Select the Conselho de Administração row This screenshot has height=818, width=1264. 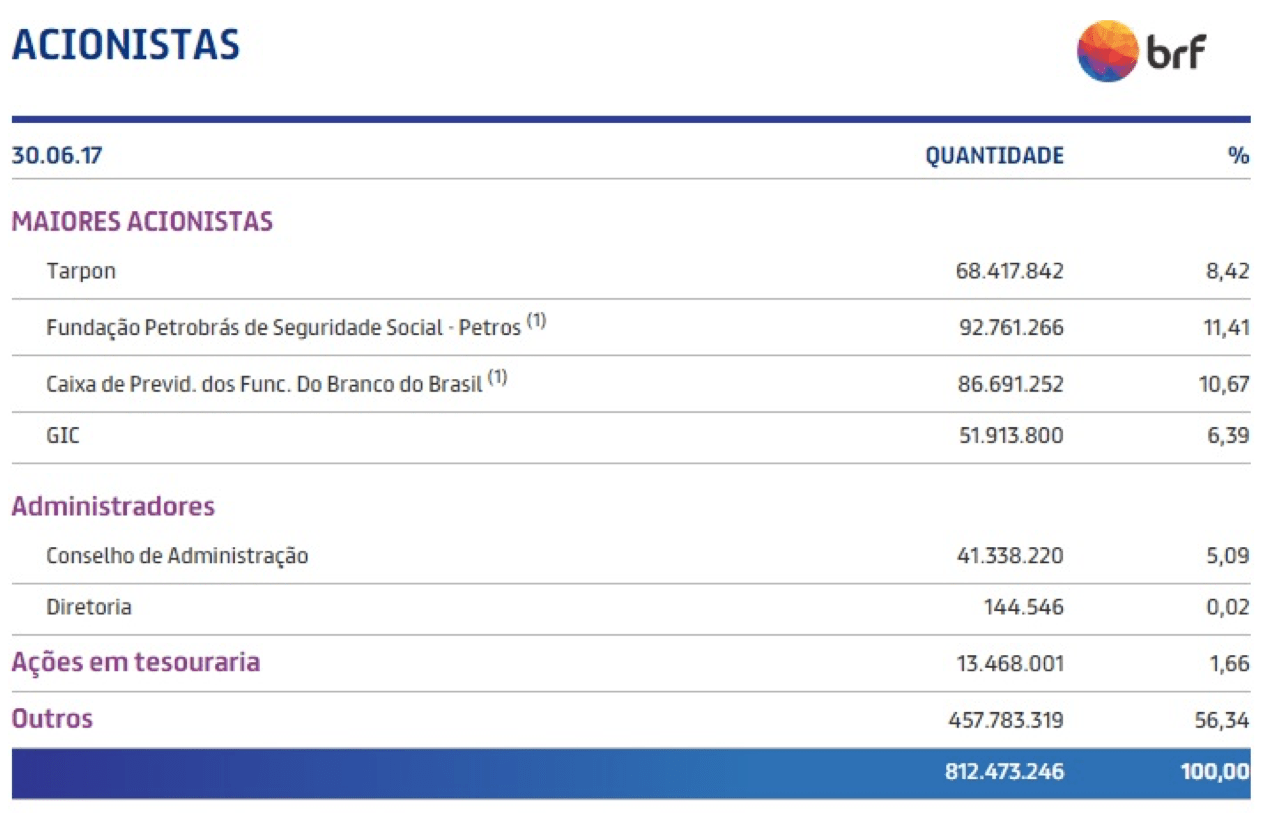(x=631, y=555)
